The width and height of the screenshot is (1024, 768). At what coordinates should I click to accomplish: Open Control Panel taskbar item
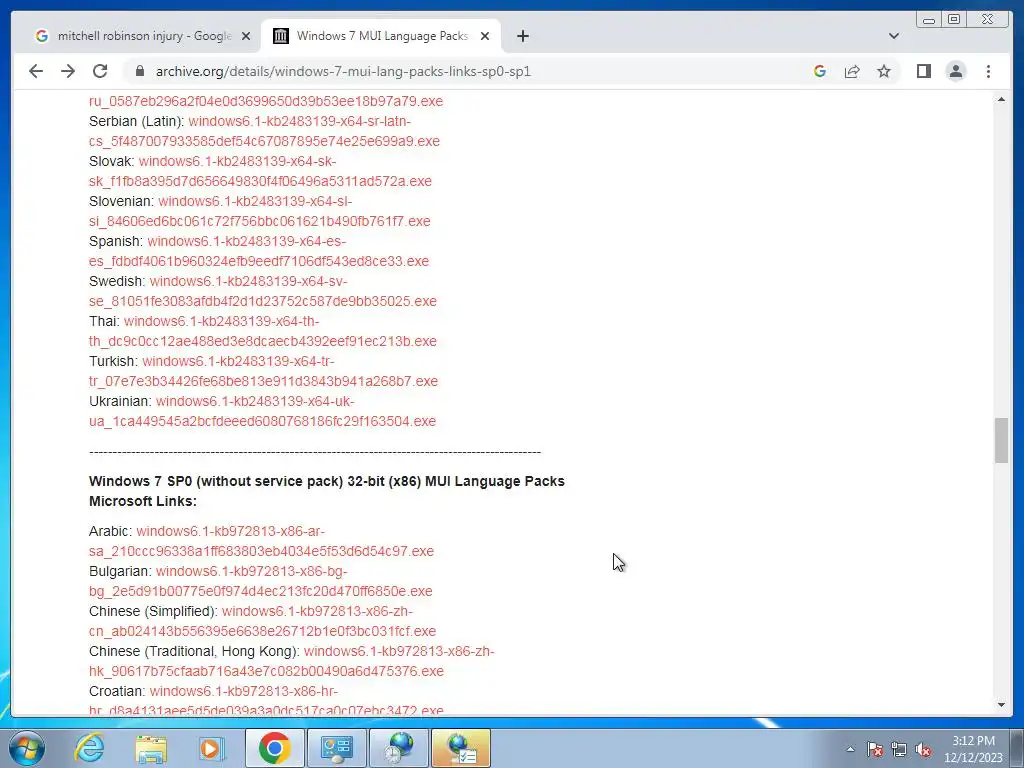click(336, 748)
